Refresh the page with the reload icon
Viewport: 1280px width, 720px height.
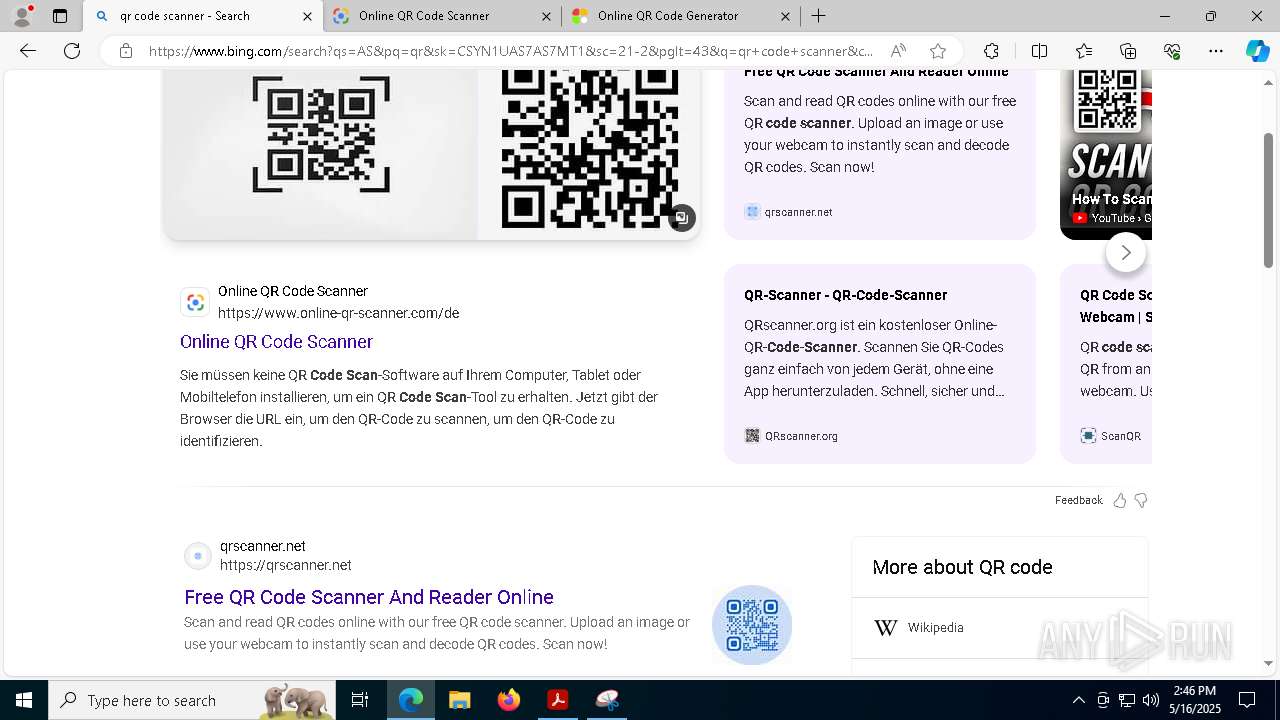72,51
